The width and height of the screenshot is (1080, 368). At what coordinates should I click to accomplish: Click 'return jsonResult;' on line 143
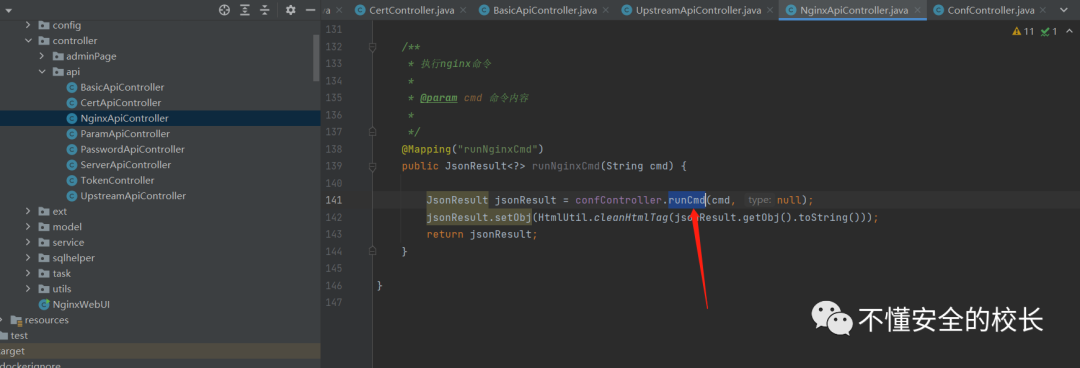pos(481,234)
